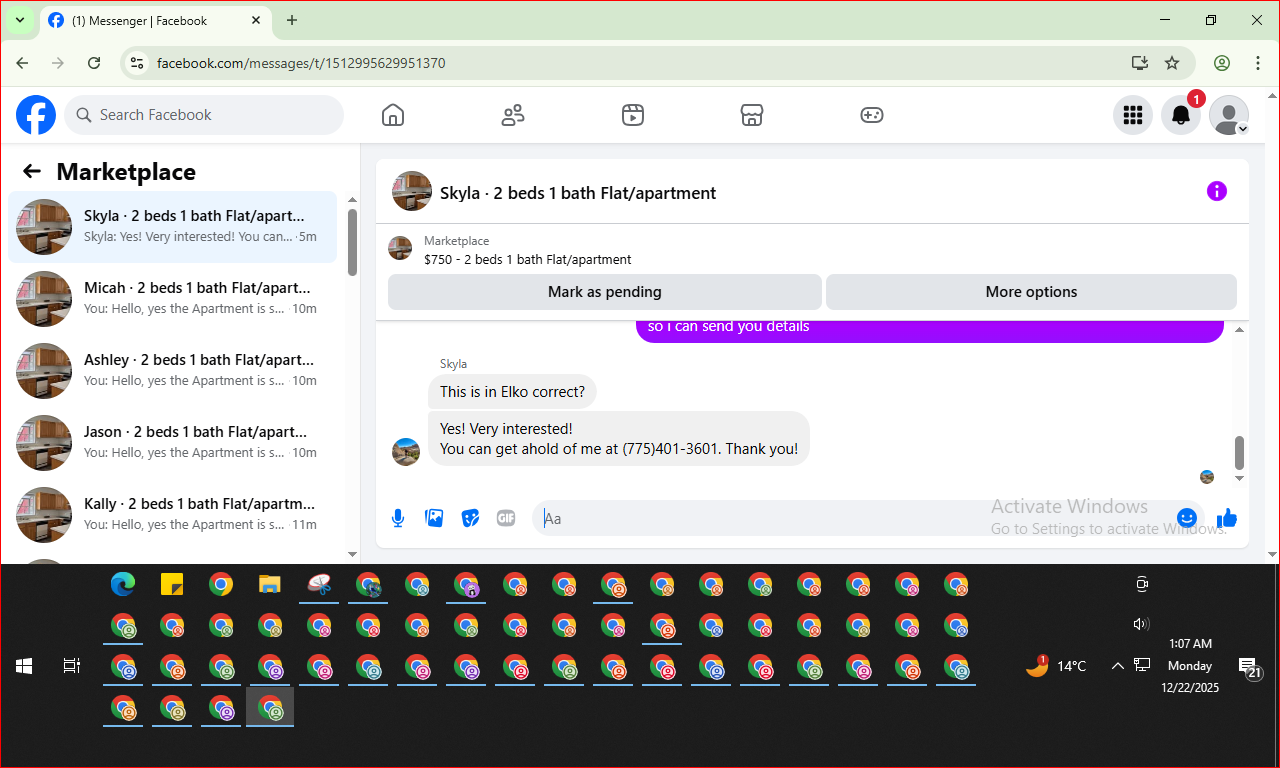Open Microsoft Edge from the taskbar

tap(123, 584)
